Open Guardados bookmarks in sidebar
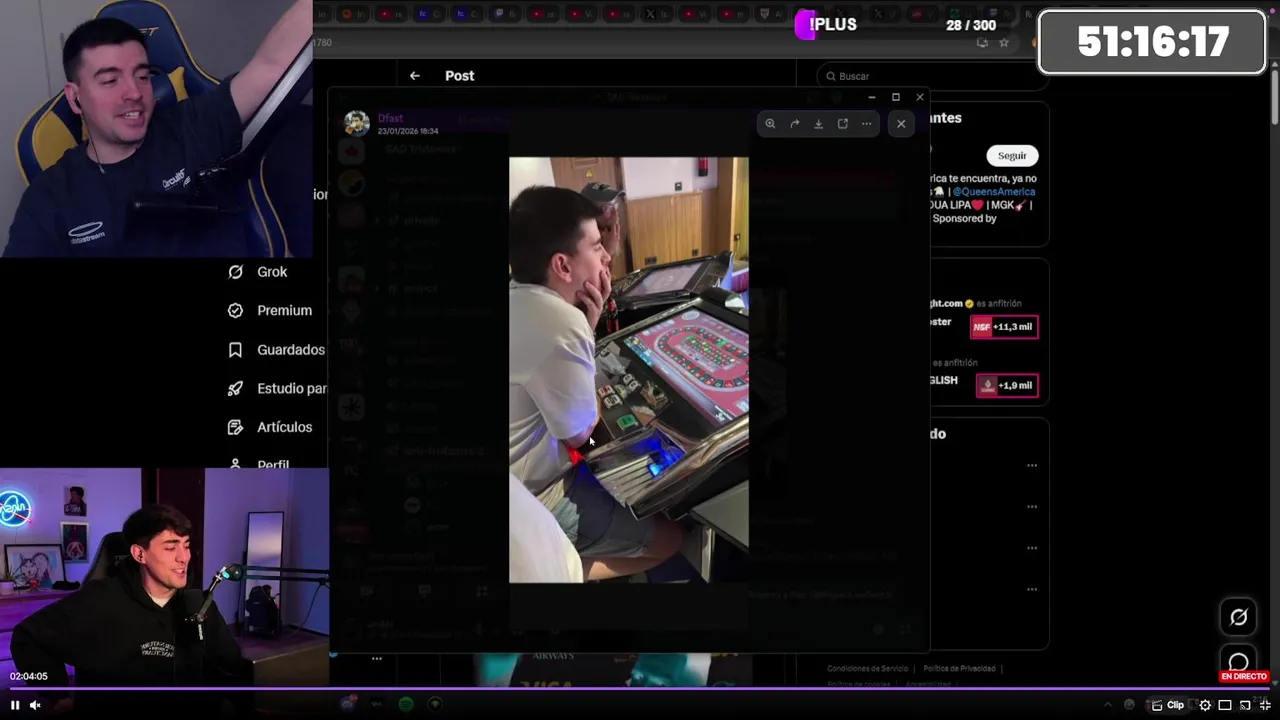The width and height of the screenshot is (1280, 720). pyautogui.click(x=276, y=350)
